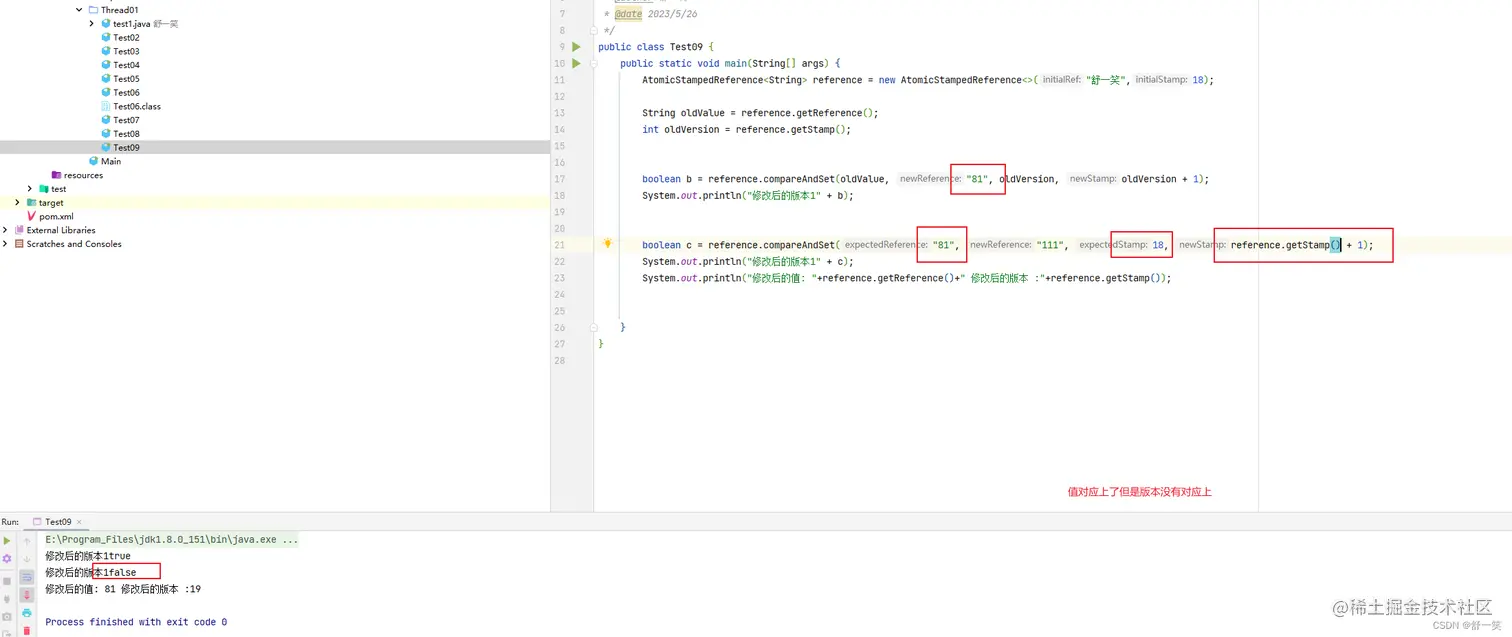Click console line '修改后的版本1true'
The height and width of the screenshot is (637, 1512).
[88, 556]
